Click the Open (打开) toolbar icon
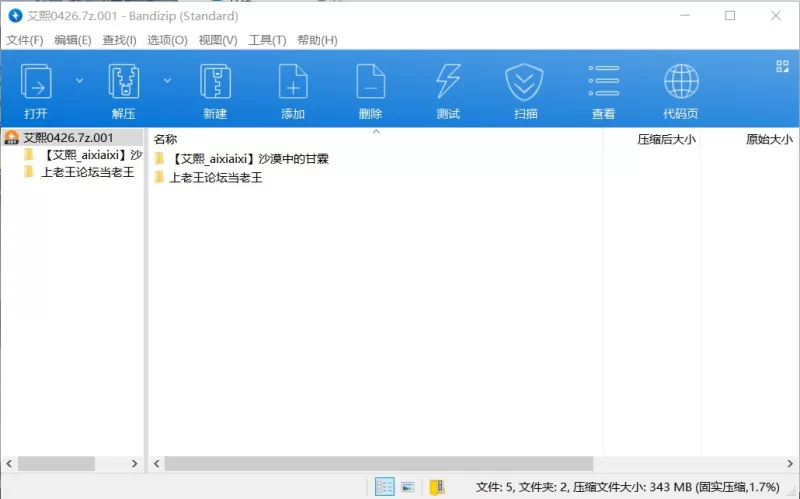 click(36, 82)
